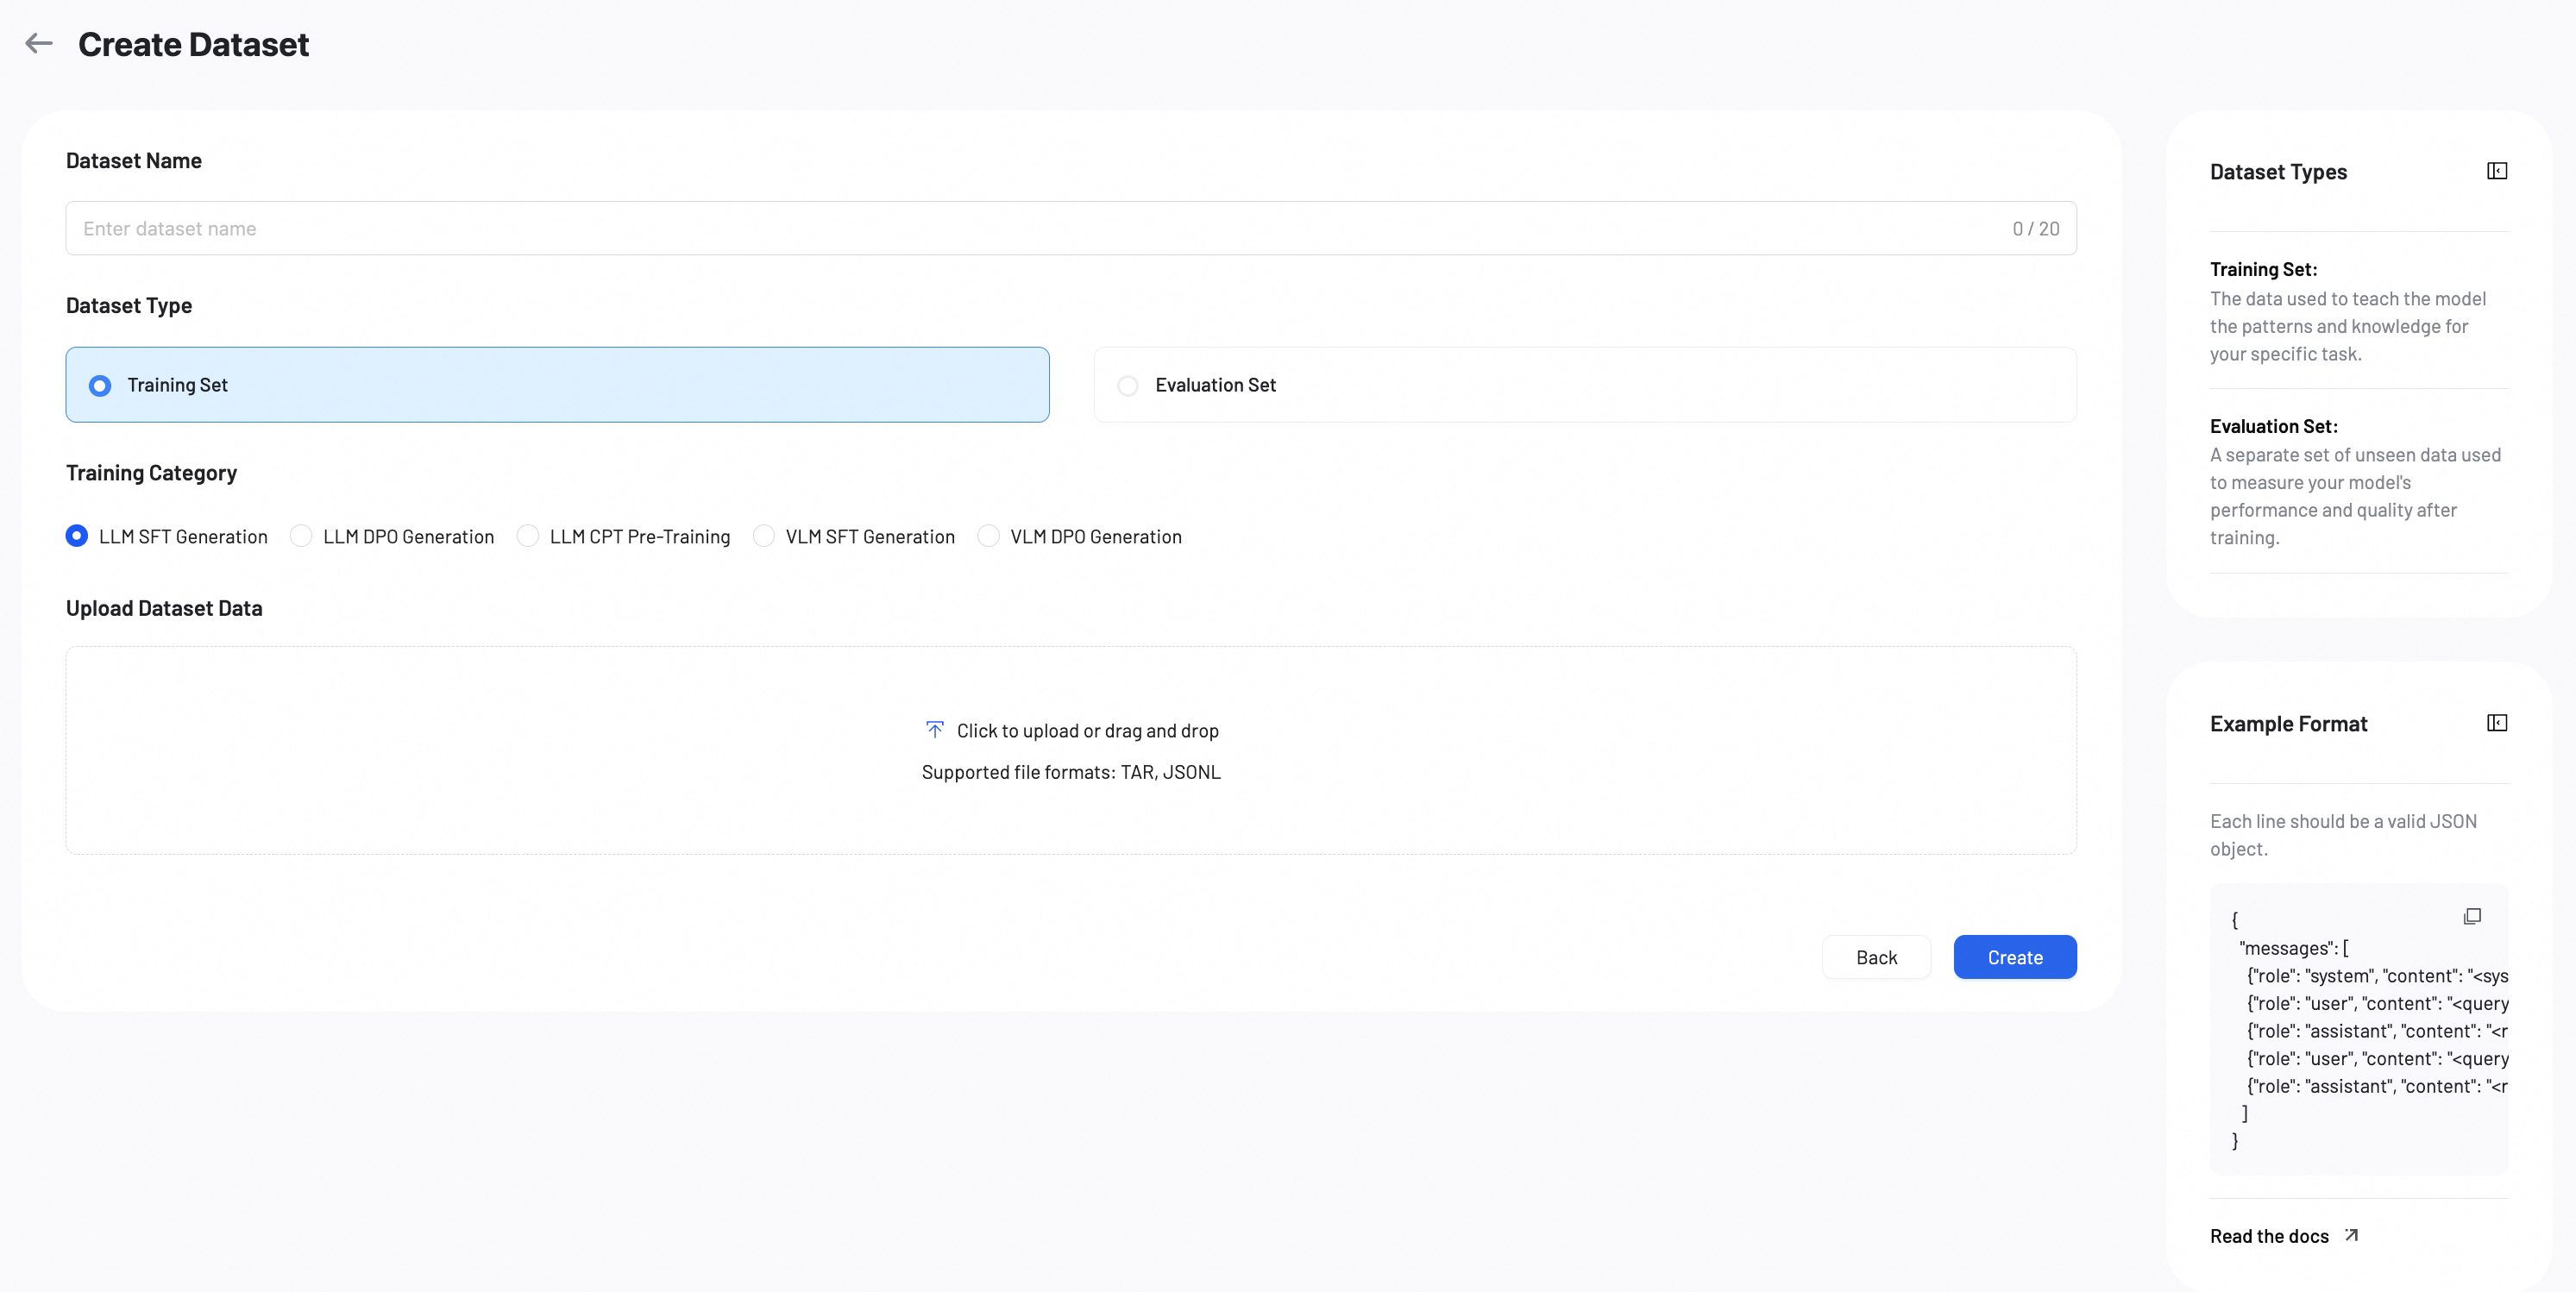Click 'Click to upload or drag and drop'
The height and width of the screenshot is (1292, 2576).
[x=1087, y=730]
